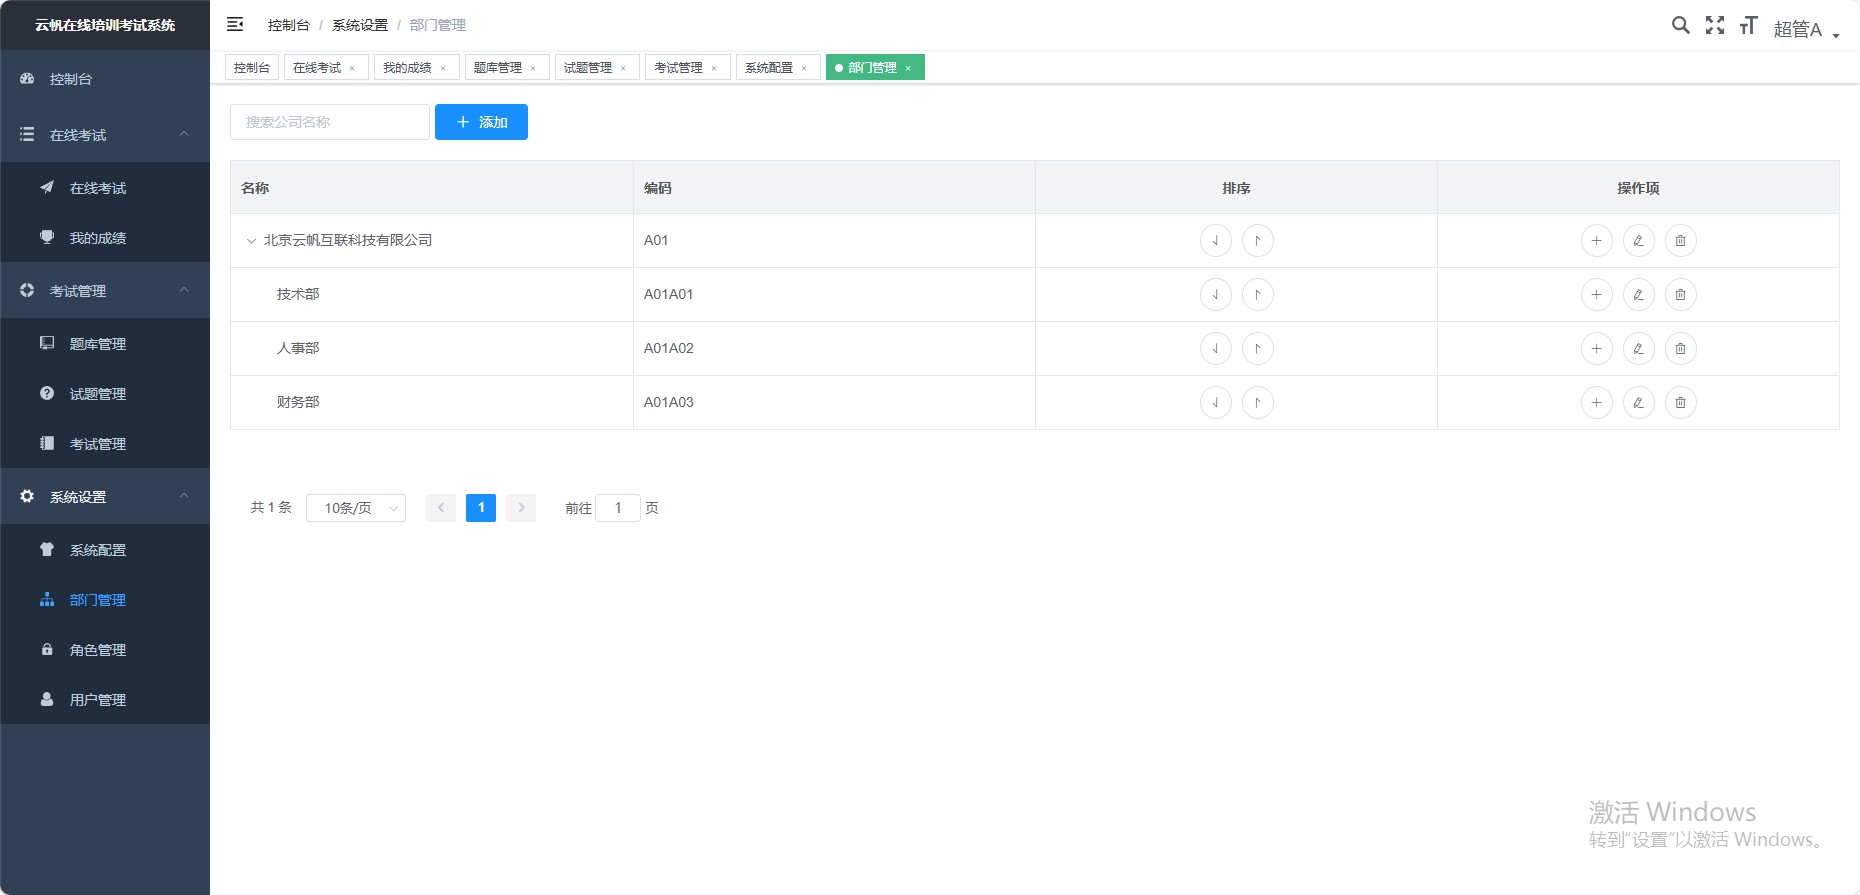Image resolution: width=1860 pixels, height=895 pixels.
Task: Add sub-department under 北京云帆互联科技有限公司
Action: (1596, 240)
